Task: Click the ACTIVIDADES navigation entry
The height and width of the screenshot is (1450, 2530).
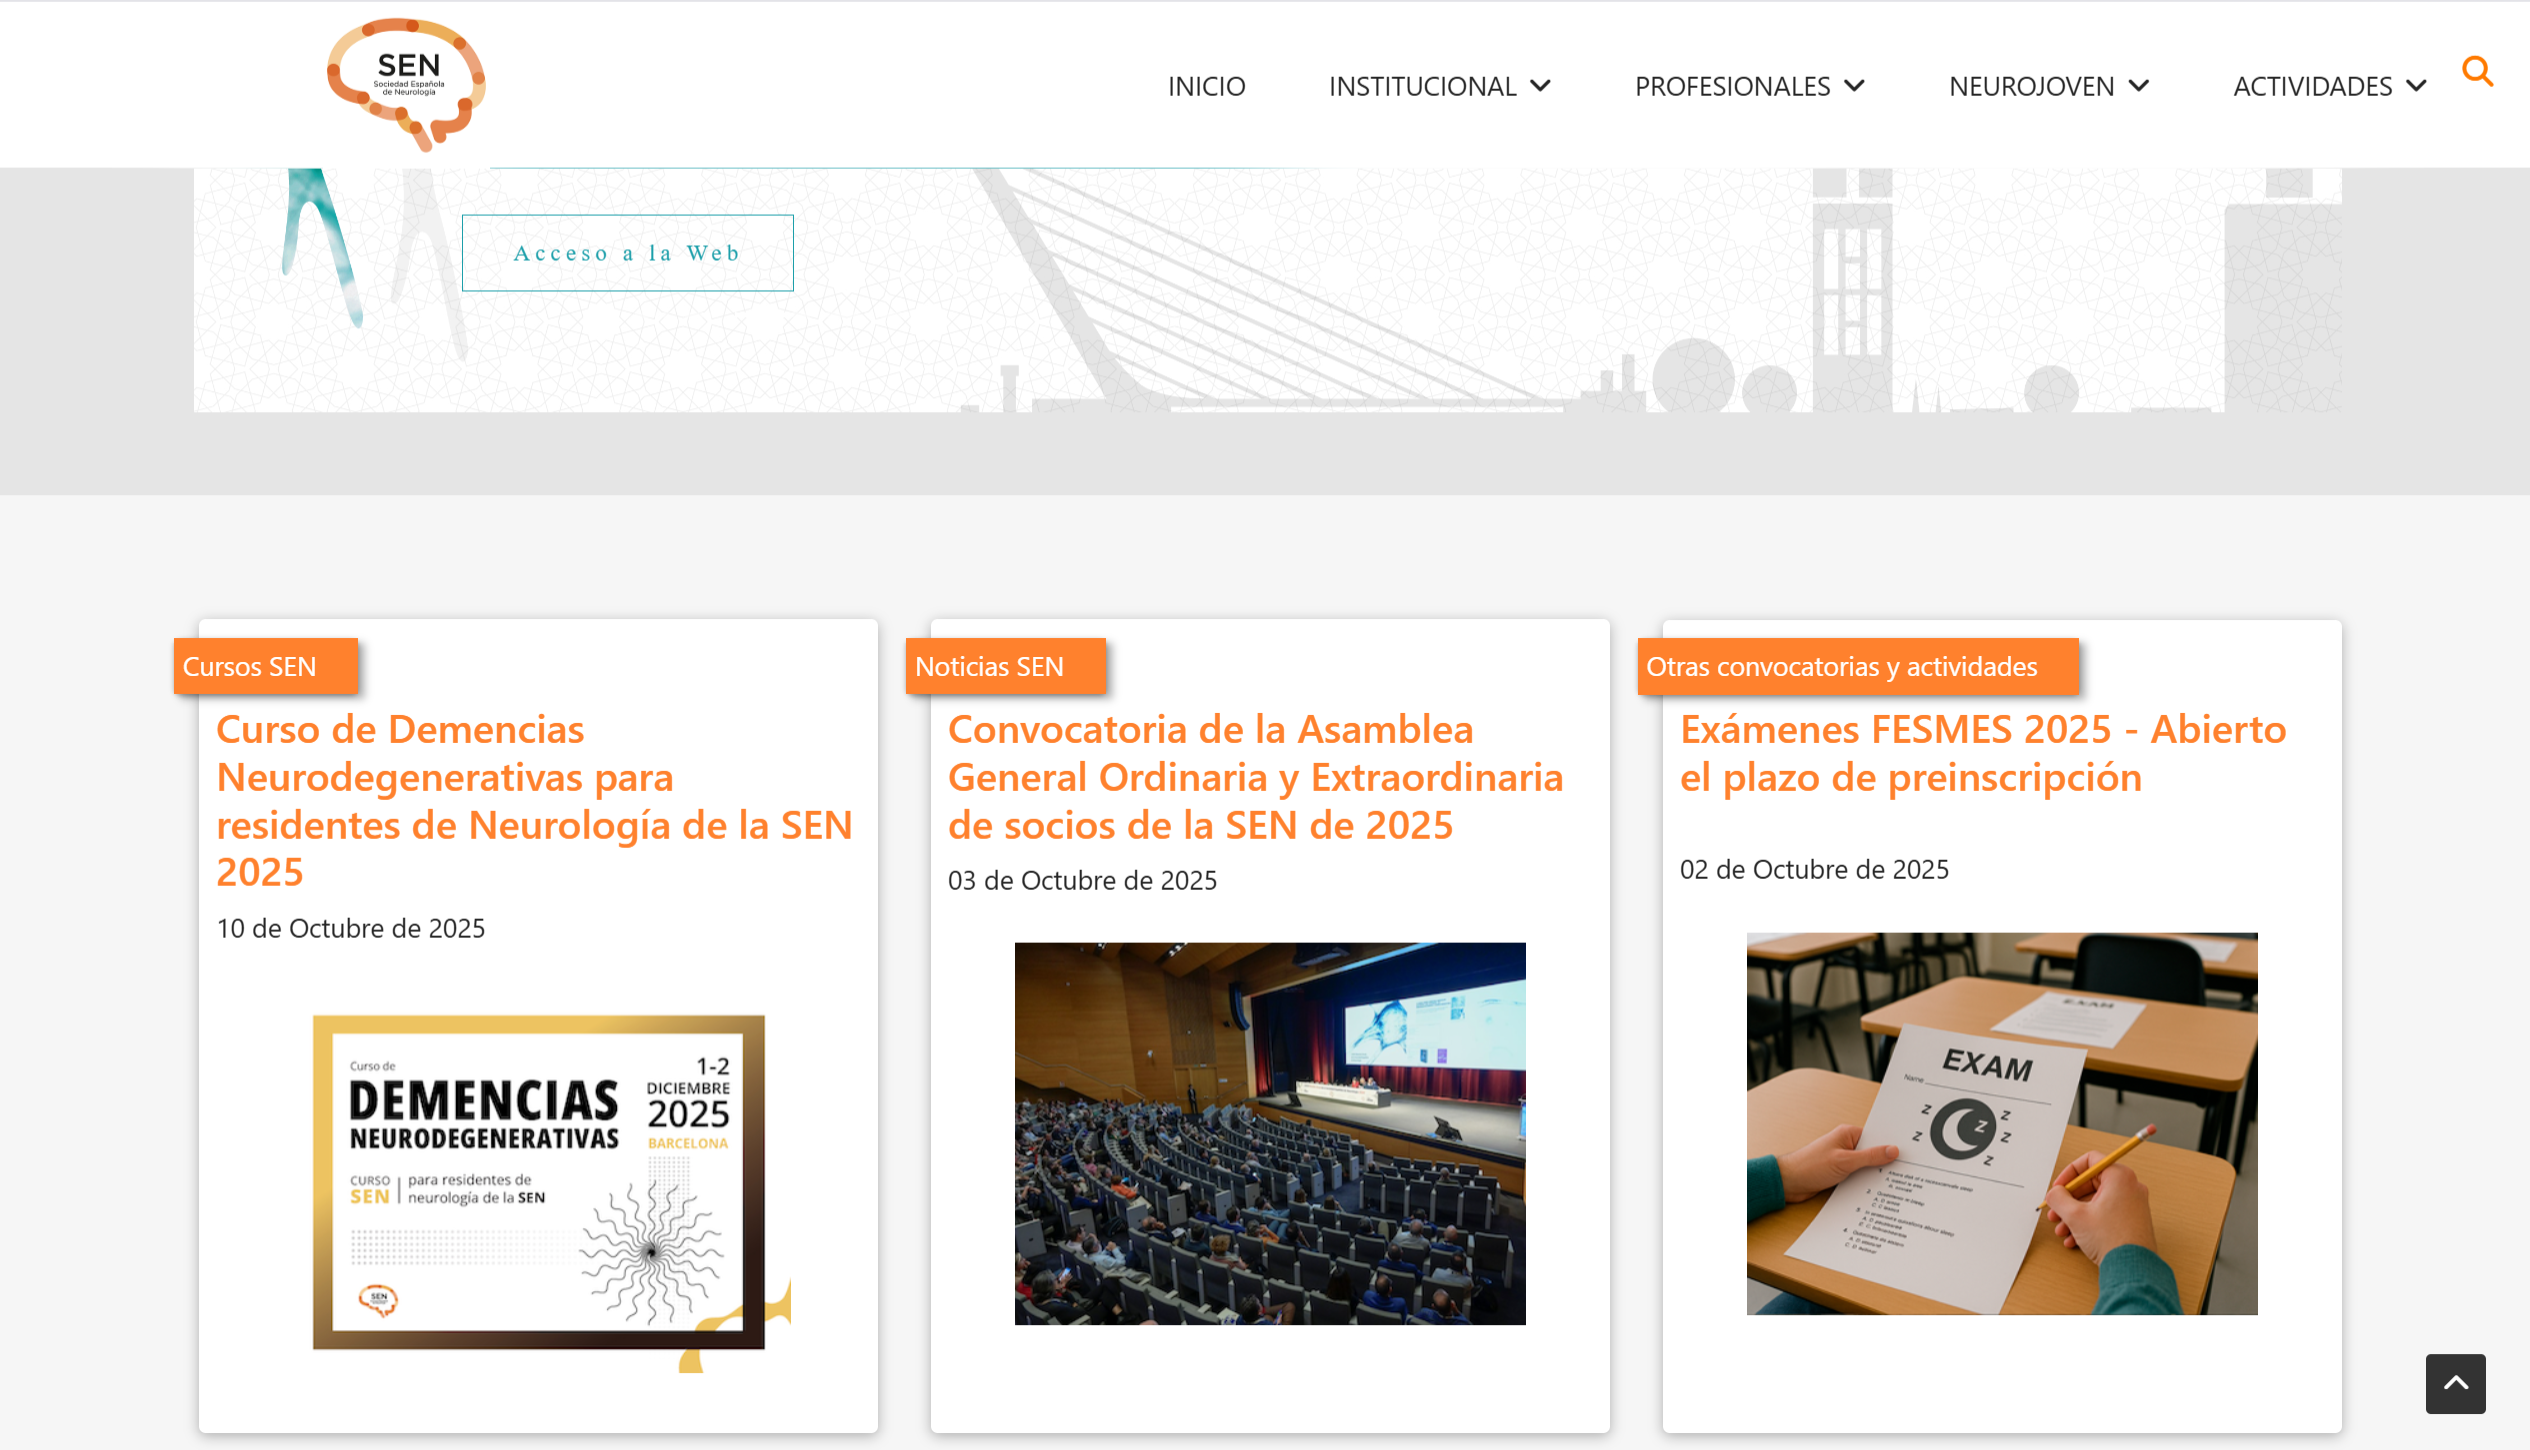Action: (x=2313, y=86)
